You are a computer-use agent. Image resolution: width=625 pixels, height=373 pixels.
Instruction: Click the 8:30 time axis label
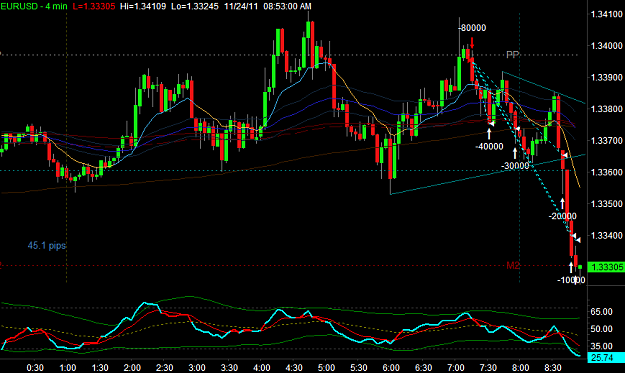[552, 367]
